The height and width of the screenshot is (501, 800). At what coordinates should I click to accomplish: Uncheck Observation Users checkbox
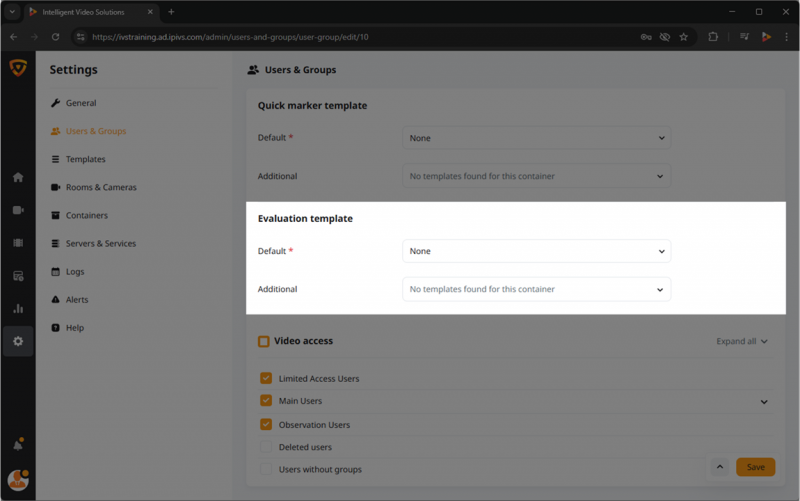pyautogui.click(x=266, y=424)
